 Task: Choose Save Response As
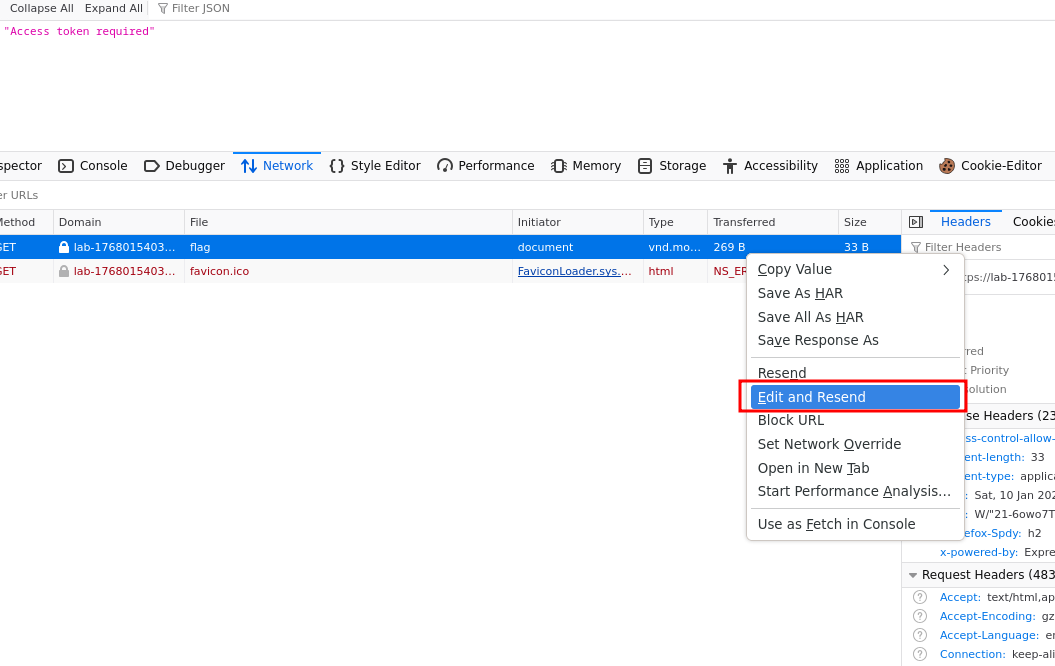[855, 340]
